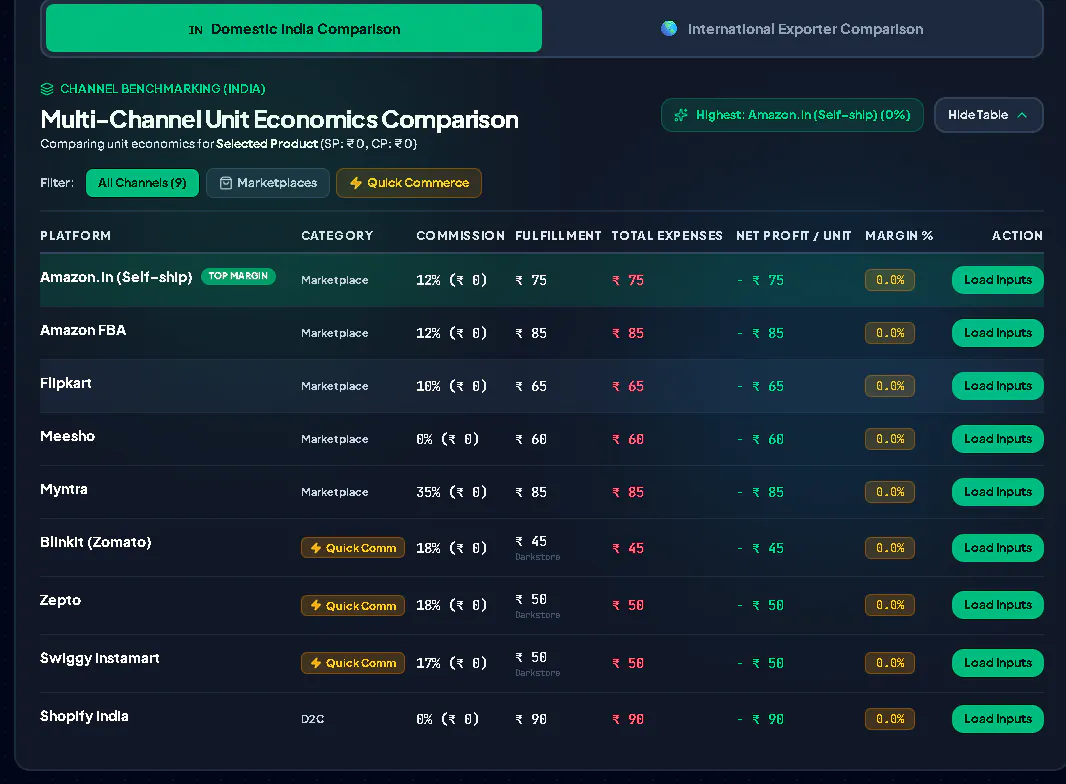
Task: Select Blinkit (Zomato) platform name
Action: click(x=96, y=543)
